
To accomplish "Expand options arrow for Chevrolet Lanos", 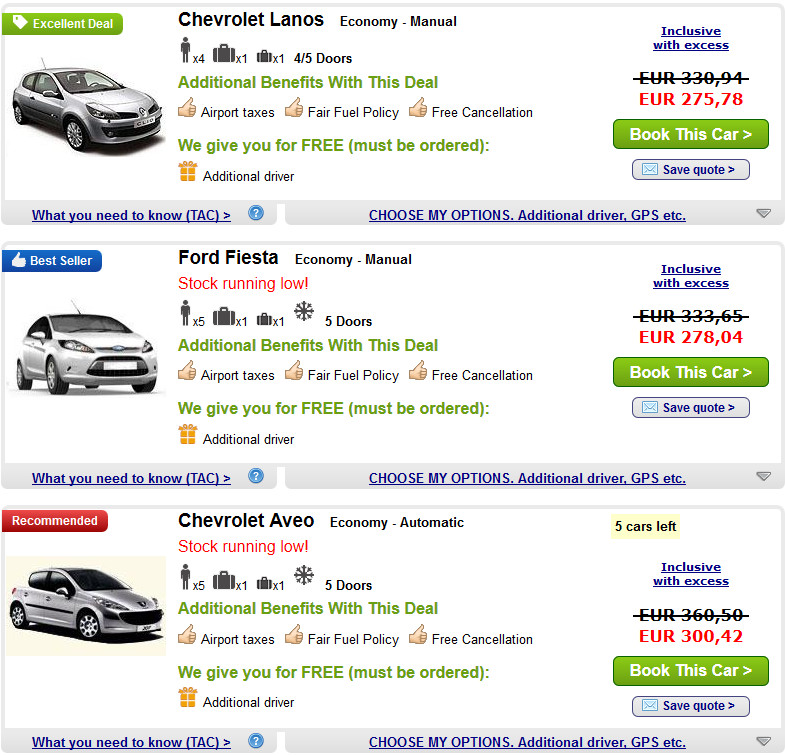I will (764, 213).
